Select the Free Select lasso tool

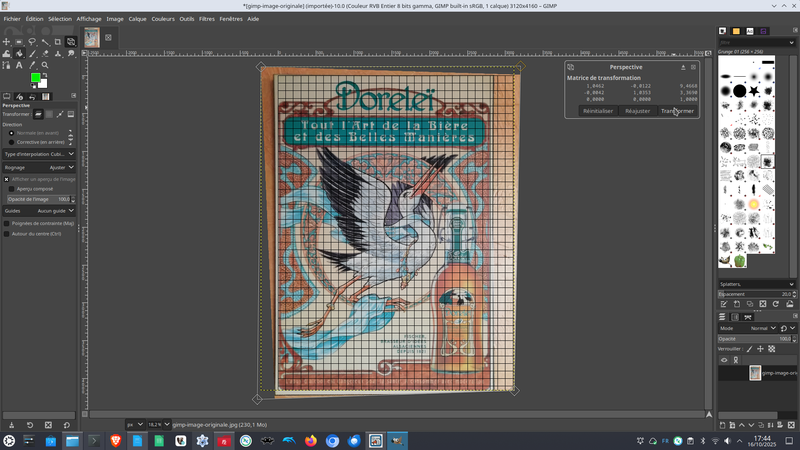(x=32, y=42)
